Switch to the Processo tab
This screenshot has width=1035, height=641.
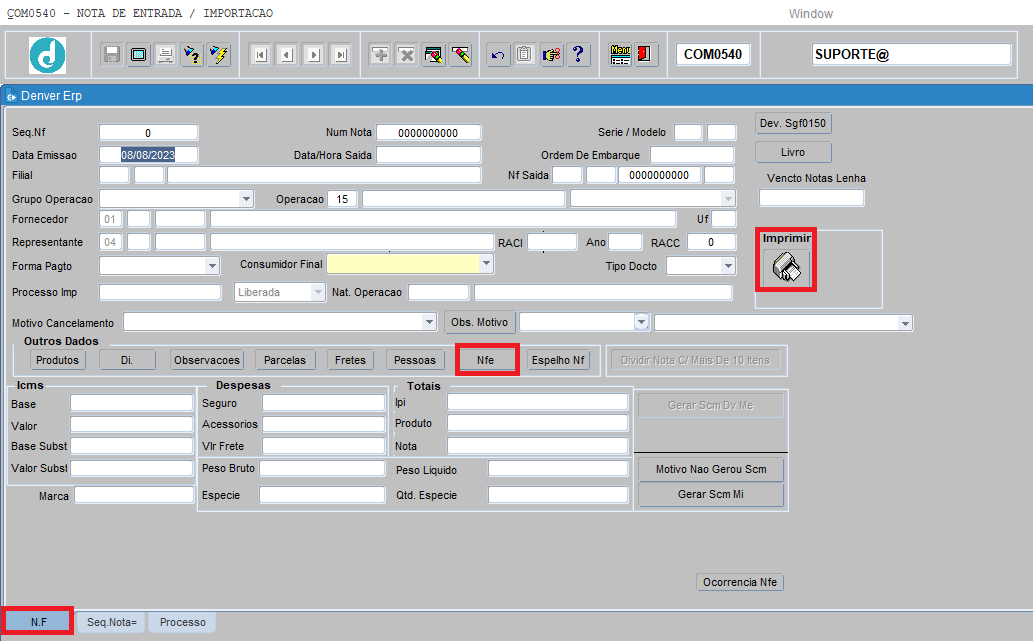(x=182, y=622)
